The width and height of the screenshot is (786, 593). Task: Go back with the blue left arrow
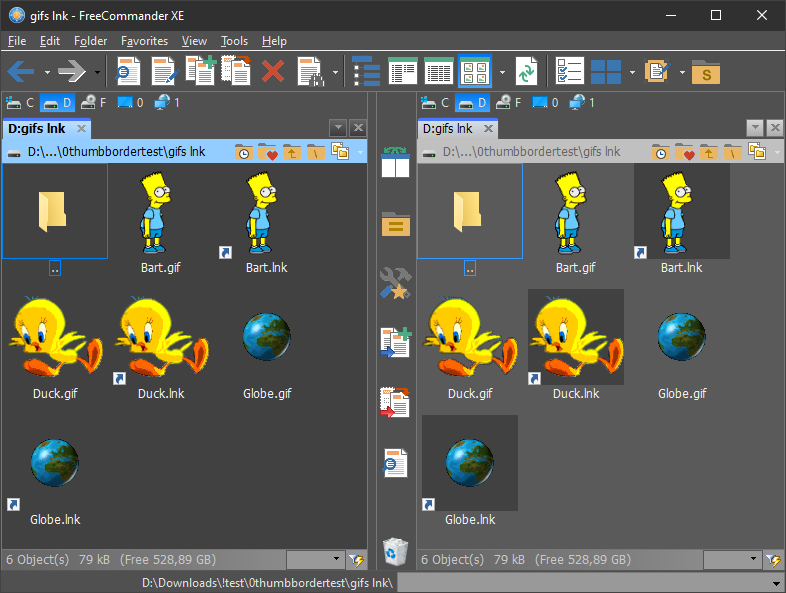pos(21,72)
